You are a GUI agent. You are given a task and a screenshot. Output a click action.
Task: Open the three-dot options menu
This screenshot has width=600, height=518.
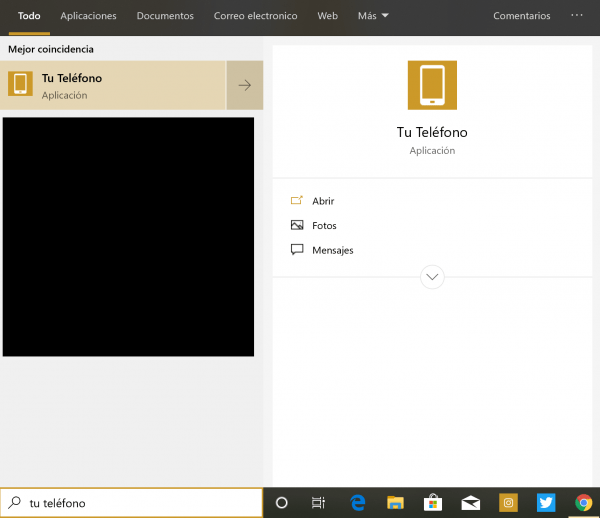[577, 15]
